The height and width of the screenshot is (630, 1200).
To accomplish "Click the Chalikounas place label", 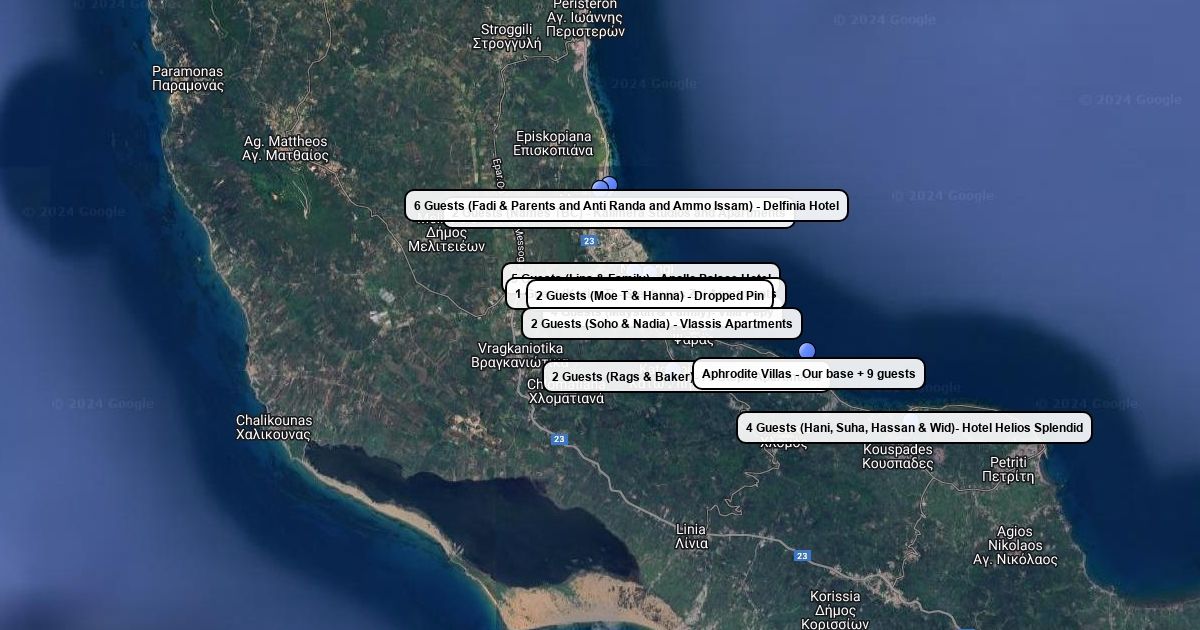I will point(274,427).
